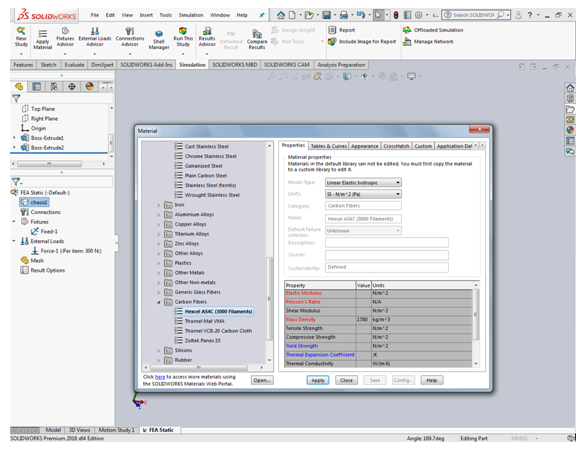Screen dimensions: 585x451
Task: Collapse the External Loads node
Action: tap(14, 241)
